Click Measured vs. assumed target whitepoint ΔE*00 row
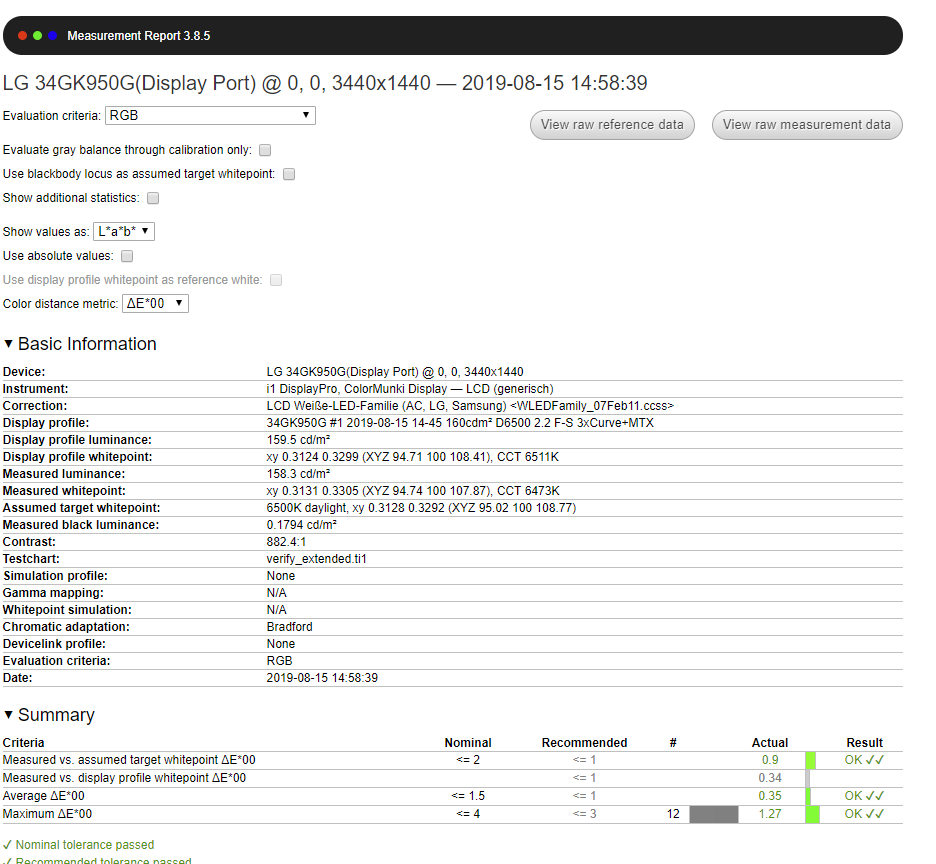Viewport: 936px width, 864px height. tap(452, 760)
